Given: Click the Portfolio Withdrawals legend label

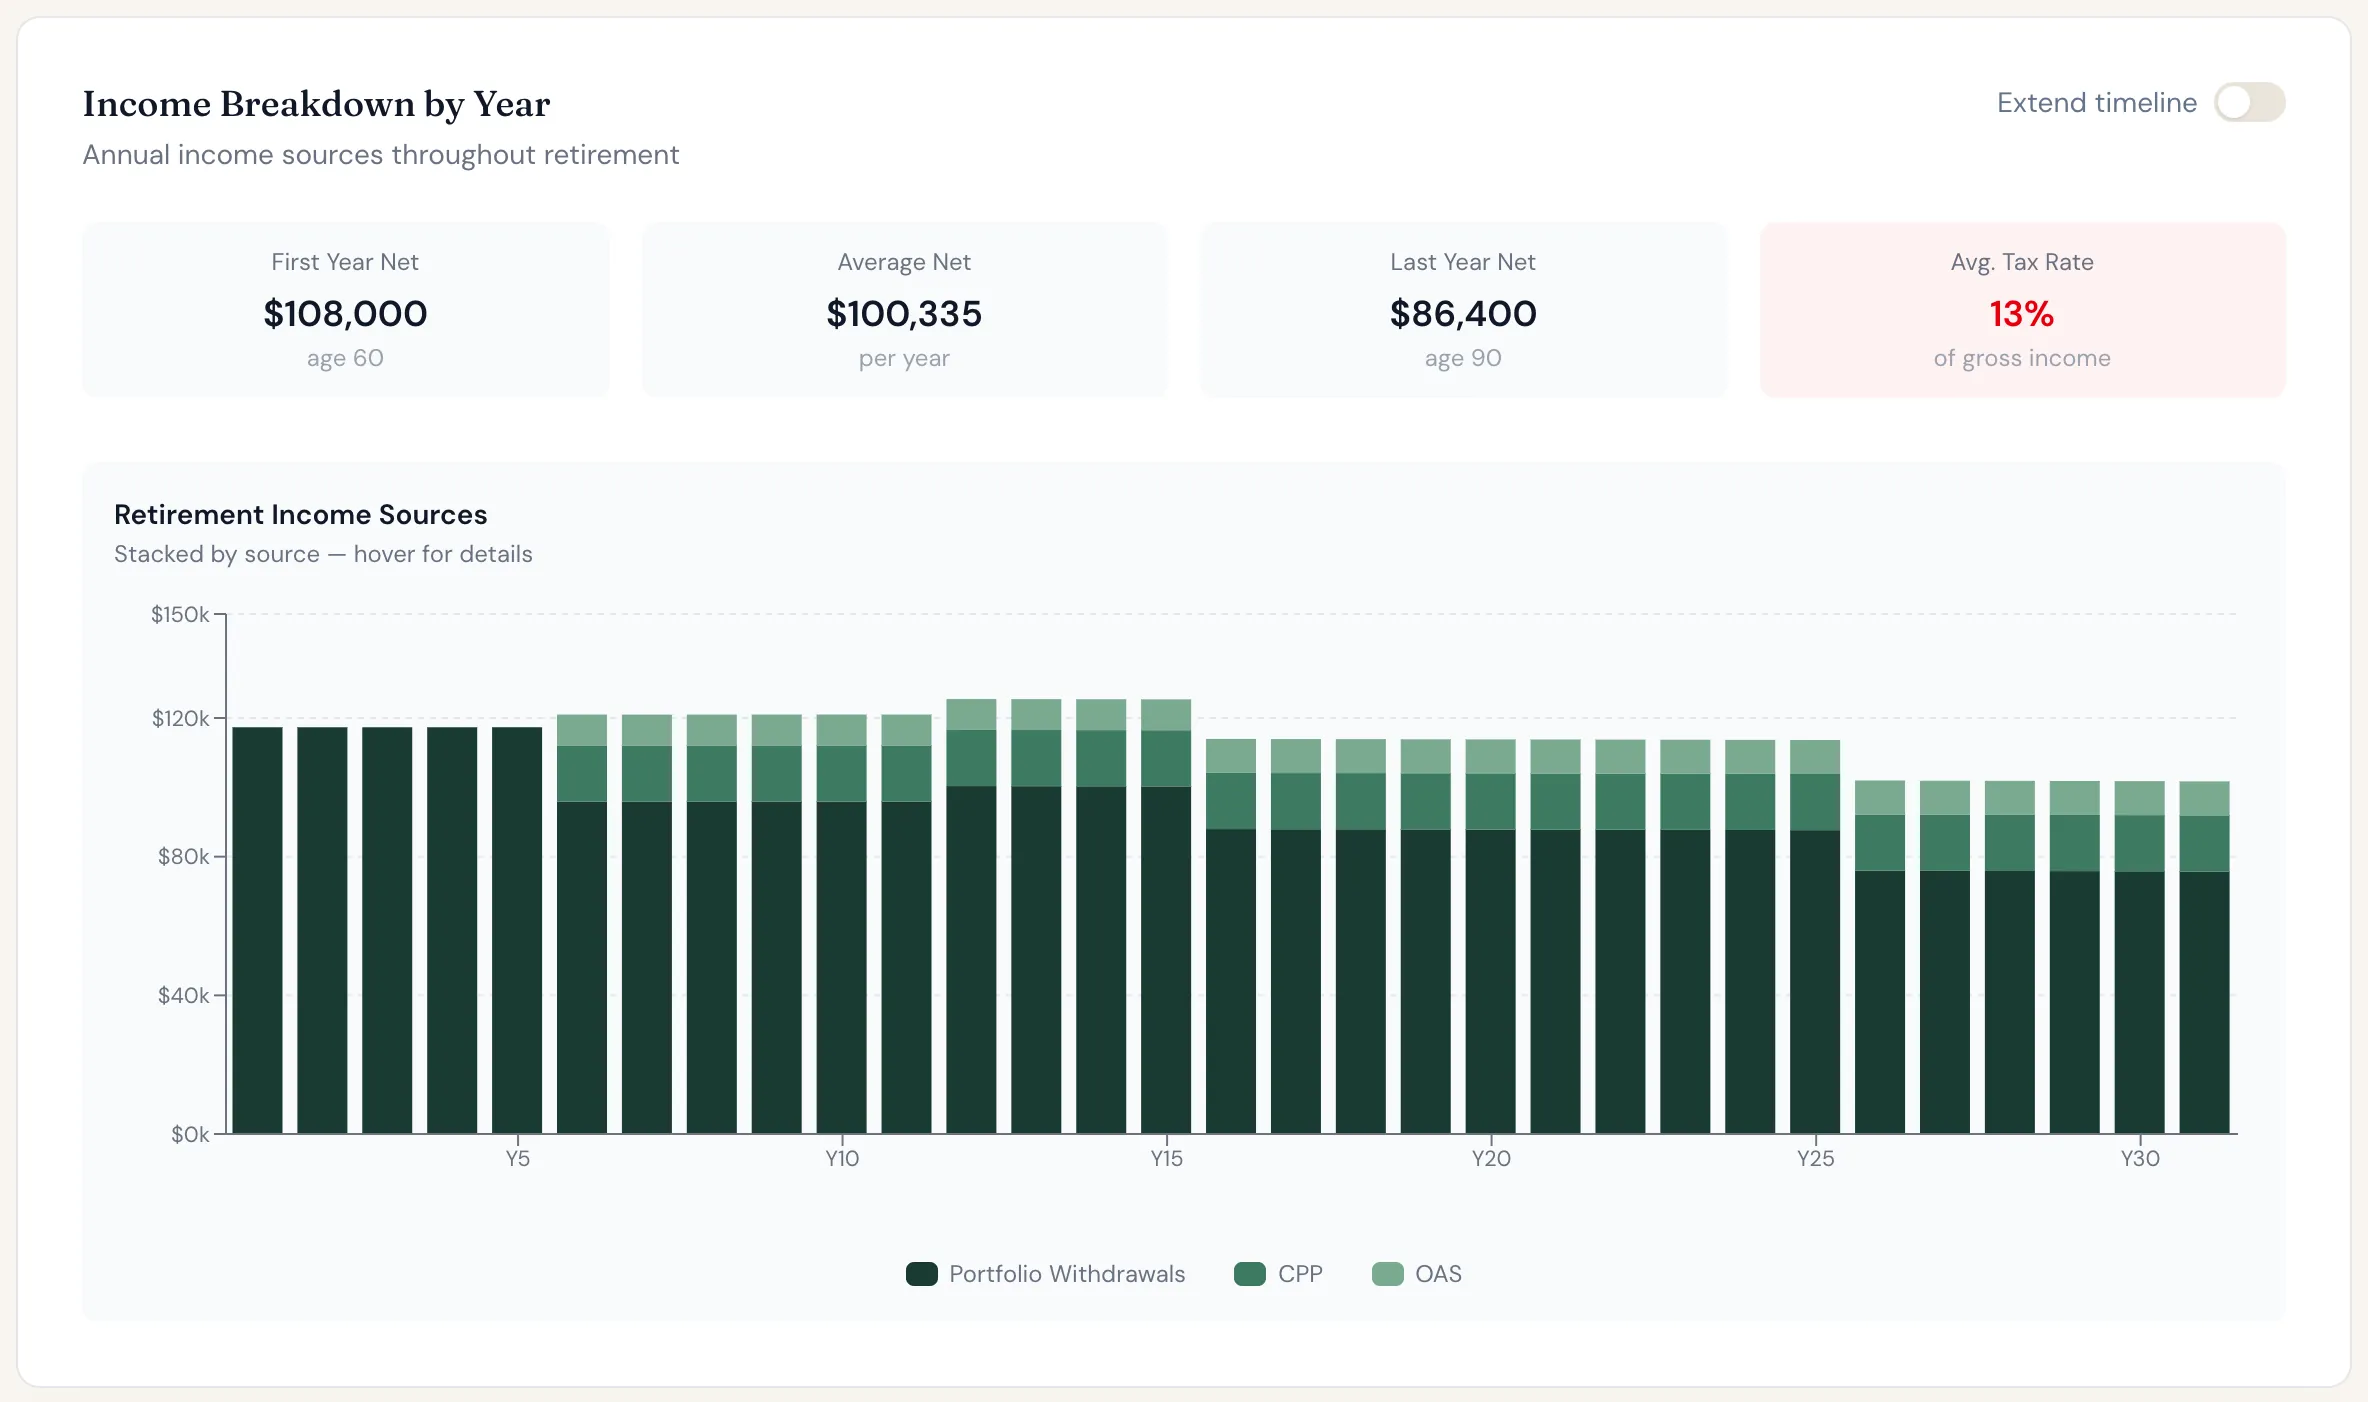Looking at the screenshot, I should (1067, 1274).
